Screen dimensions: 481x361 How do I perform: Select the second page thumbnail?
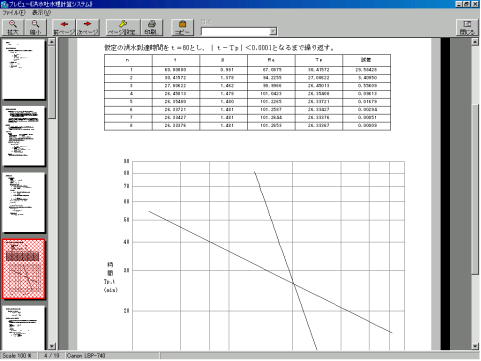coord(23,136)
